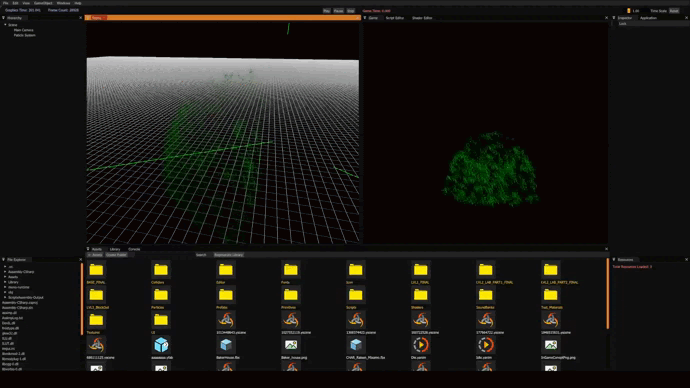The width and height of the screenshot is (690, 388).
Task: Click the Time Scale Reset button
Action: pyautogui.click(x=674, y=11)
